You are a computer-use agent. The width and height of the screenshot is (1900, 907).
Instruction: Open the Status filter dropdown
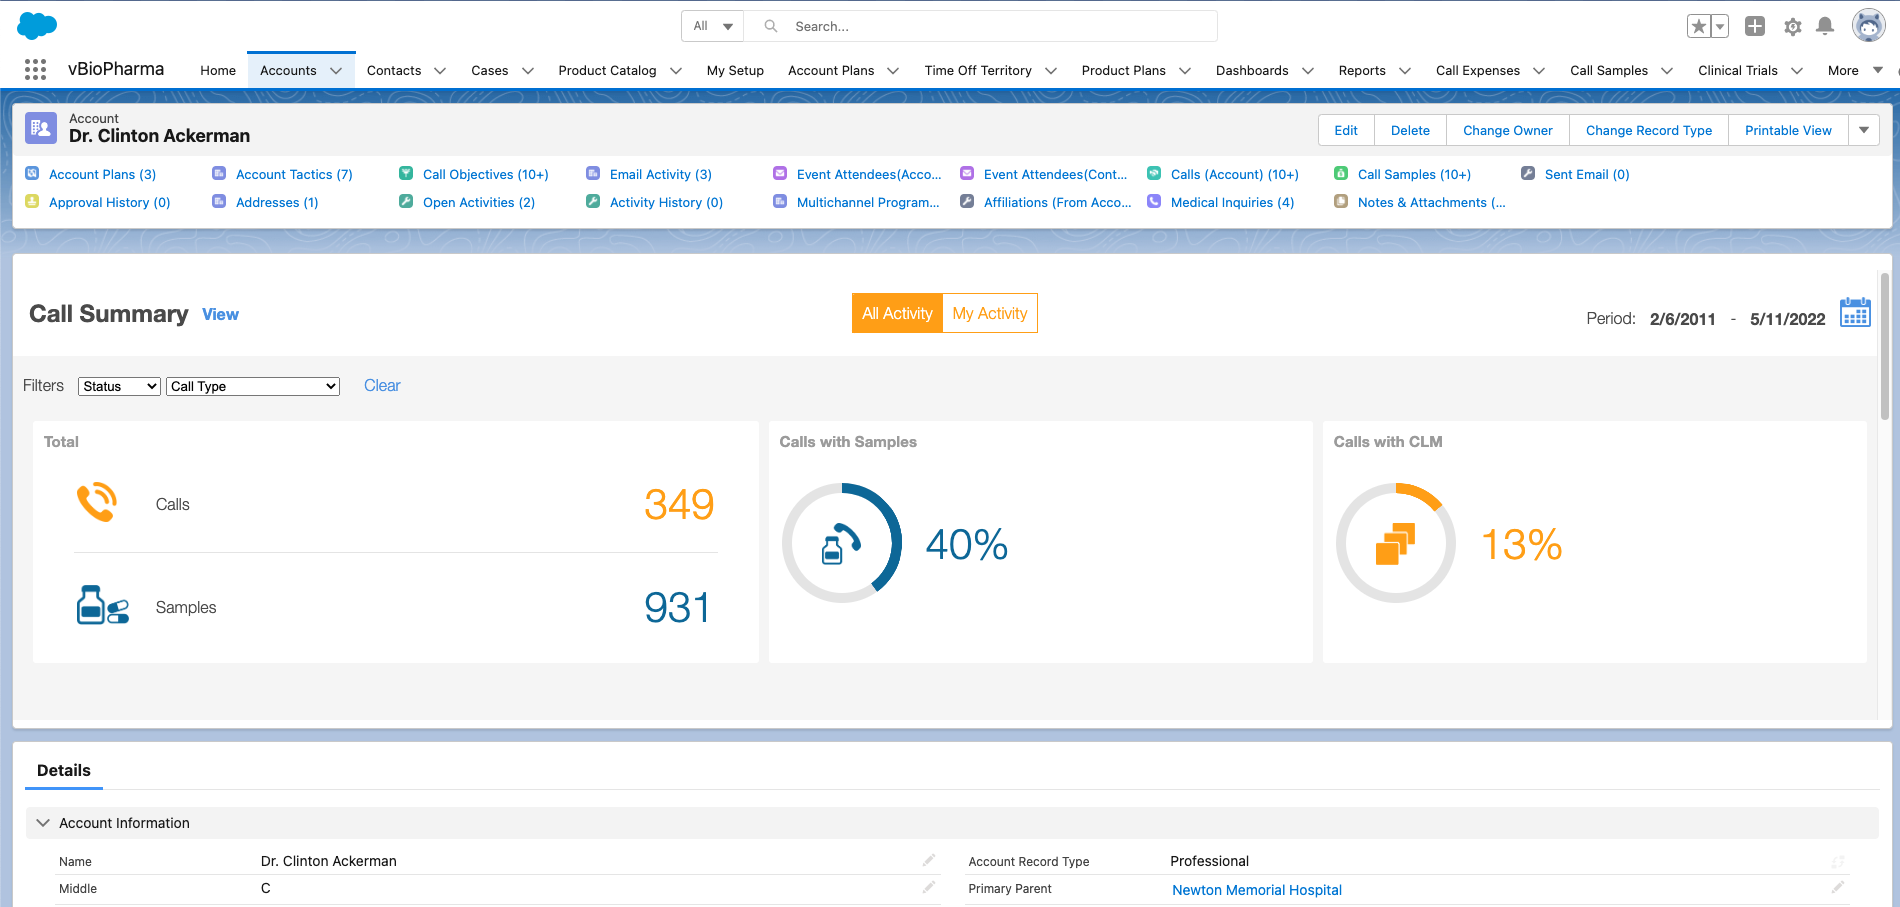(119, 387)
